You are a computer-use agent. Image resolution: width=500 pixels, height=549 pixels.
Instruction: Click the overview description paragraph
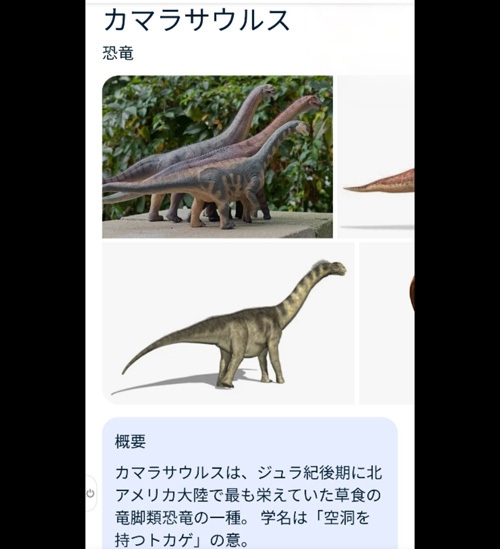point(248,506)
